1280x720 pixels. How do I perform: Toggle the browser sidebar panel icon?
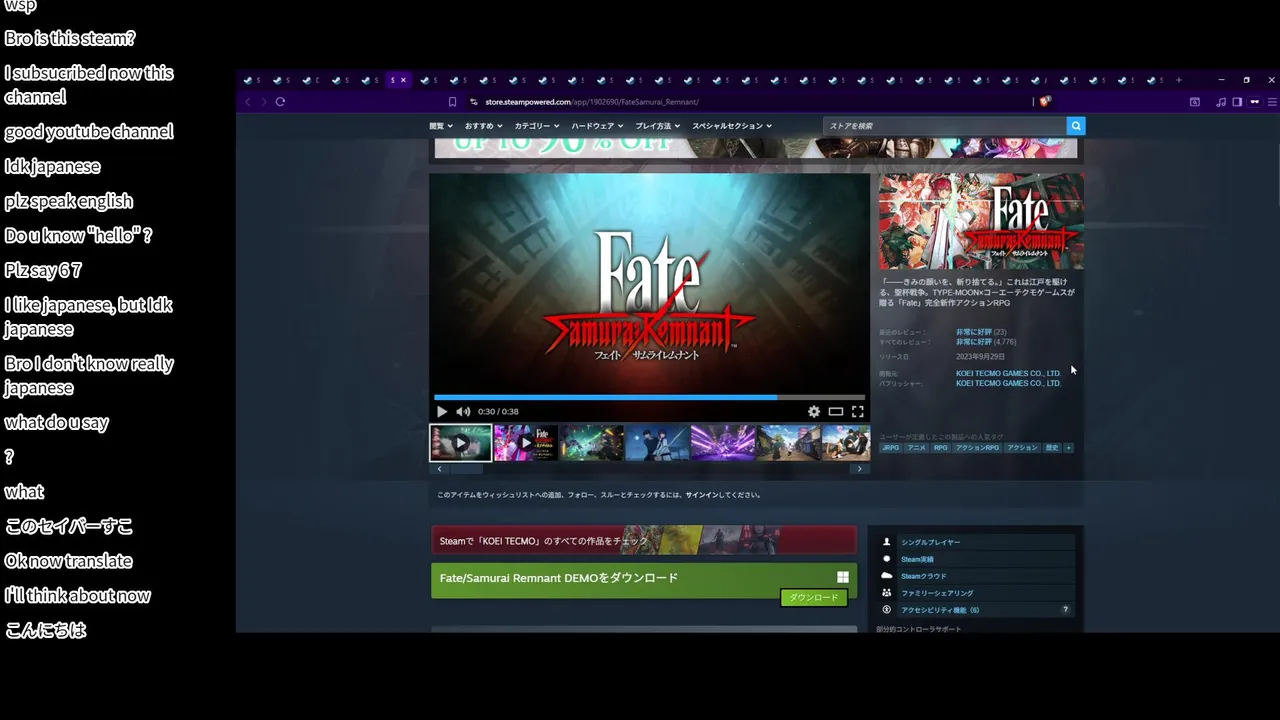[x=1237, y=101]
